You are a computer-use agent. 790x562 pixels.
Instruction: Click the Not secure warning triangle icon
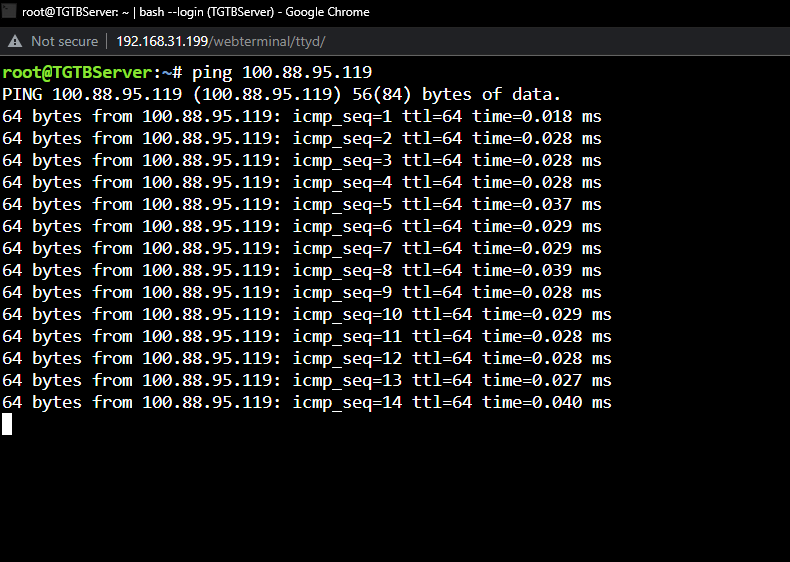15,41
